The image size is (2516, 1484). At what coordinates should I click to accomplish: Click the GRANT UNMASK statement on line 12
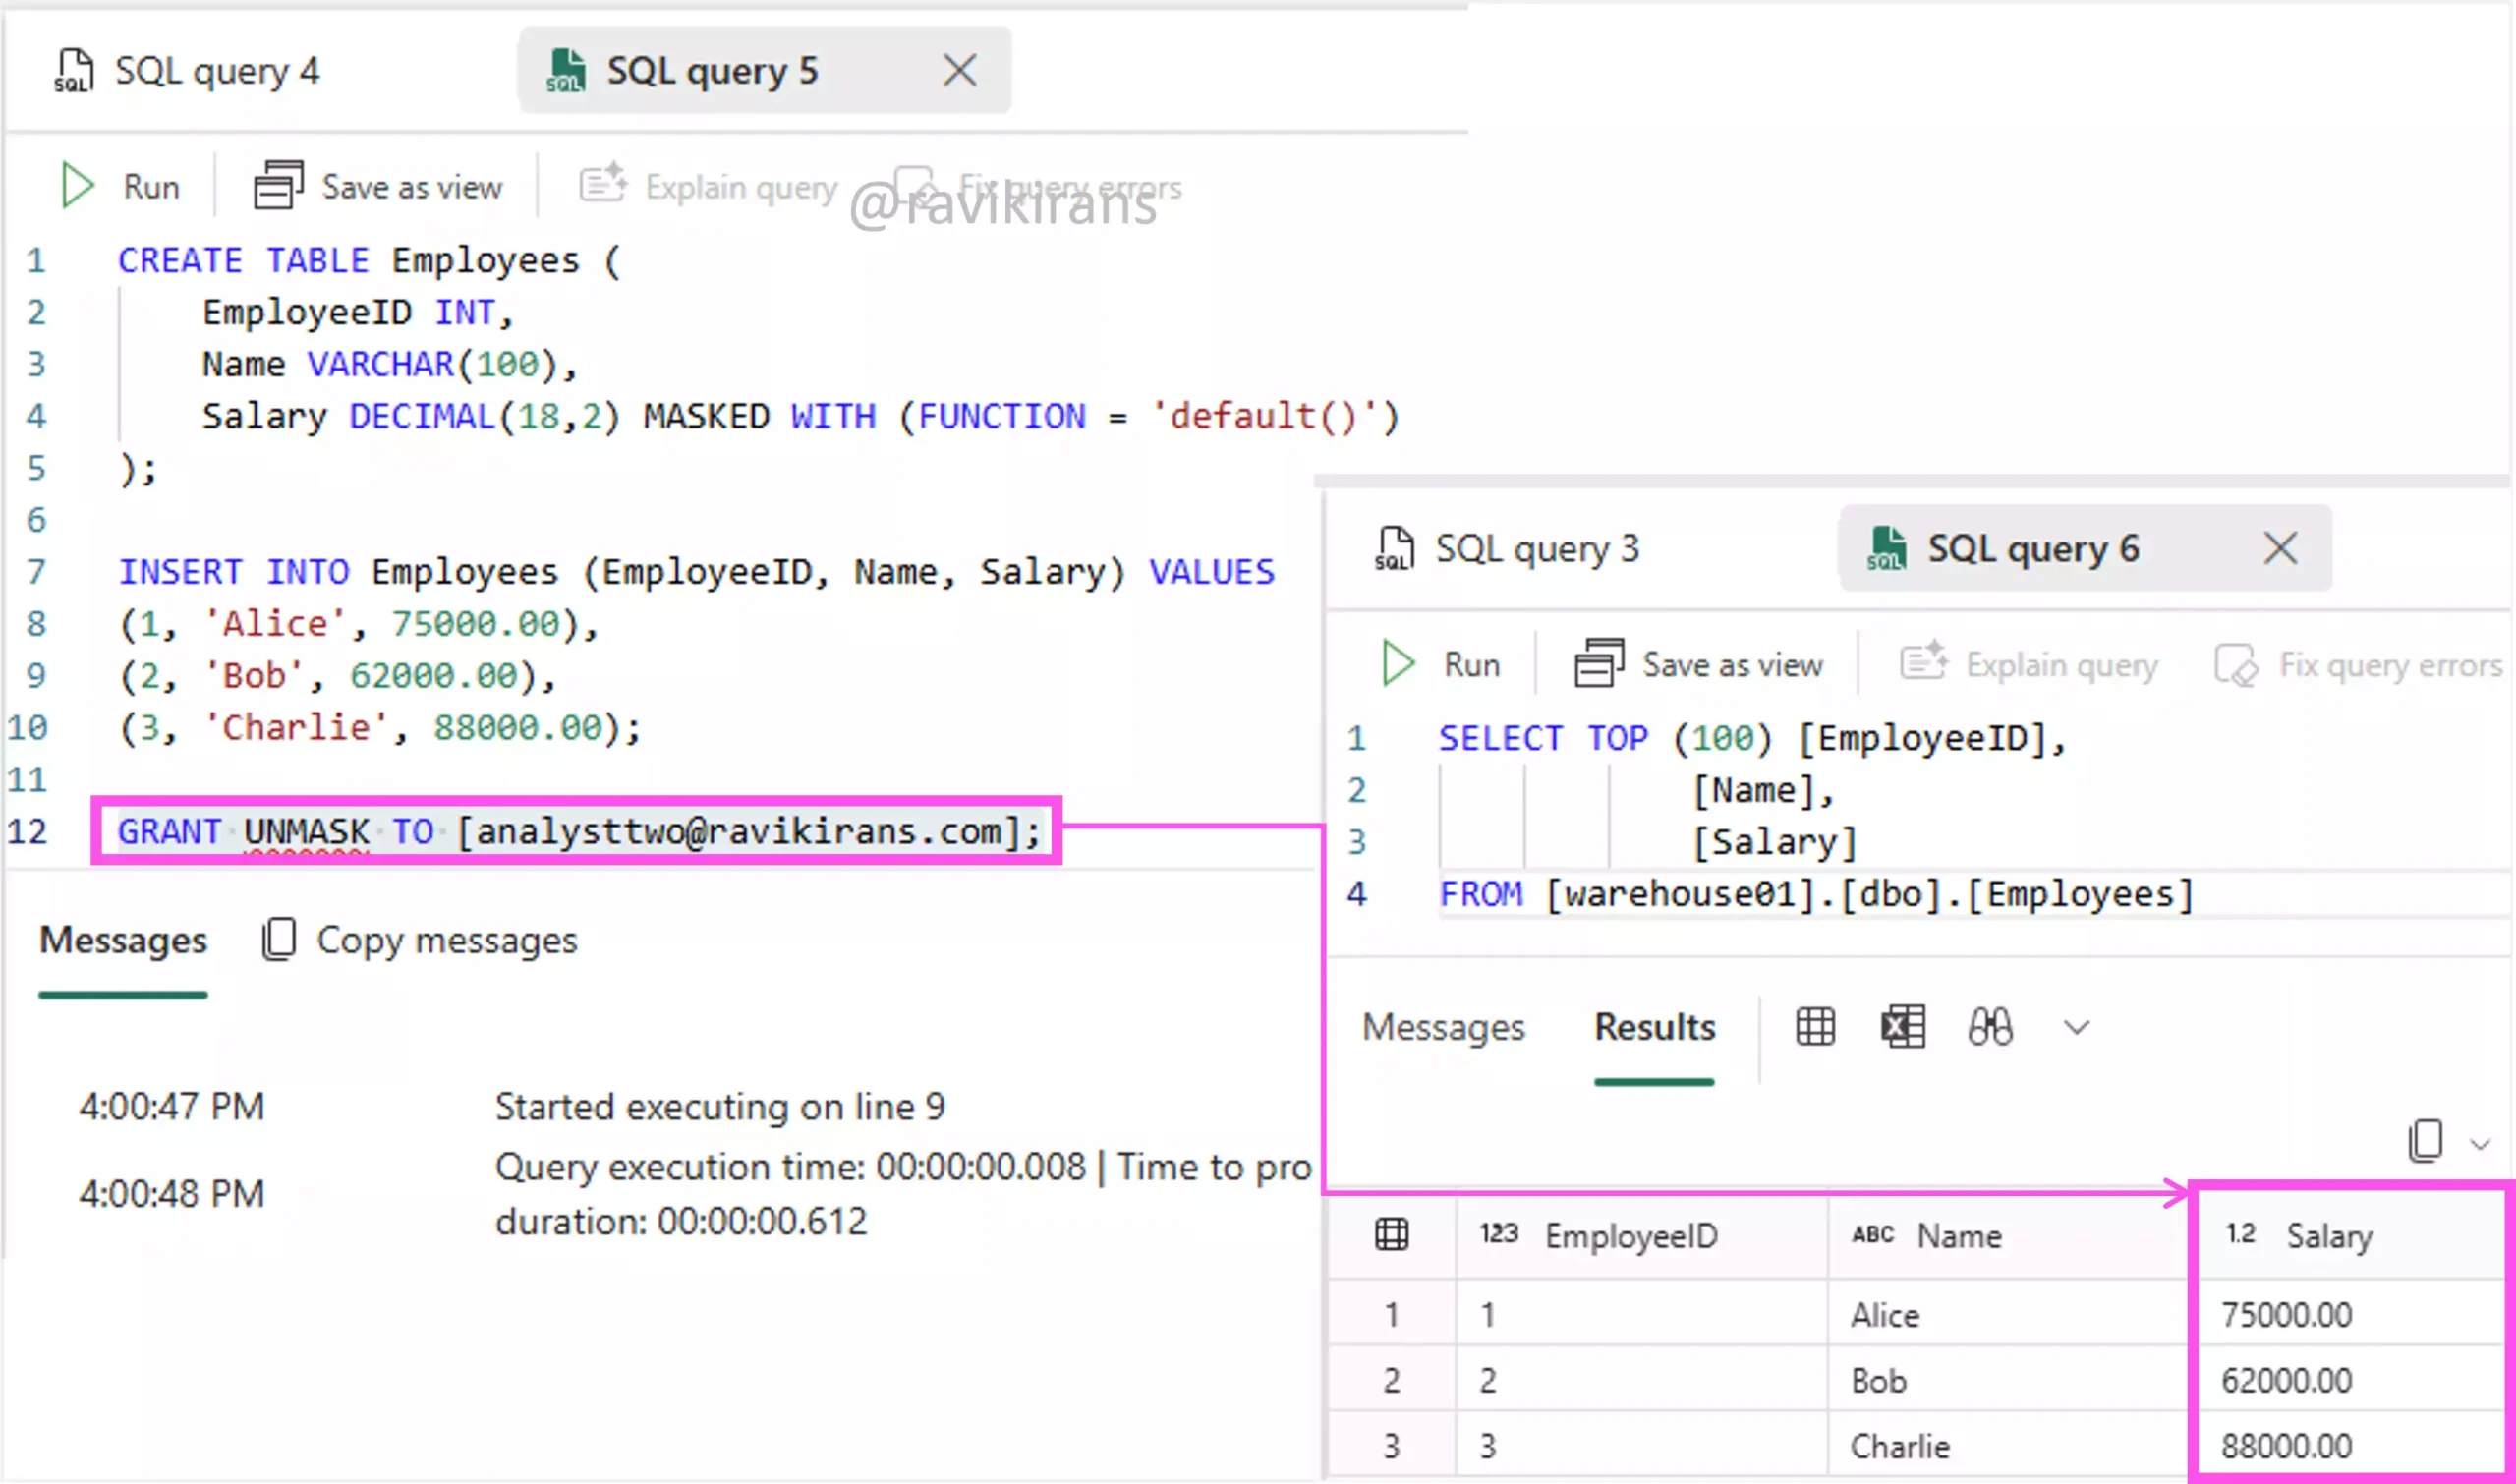[x=580, y=832]
